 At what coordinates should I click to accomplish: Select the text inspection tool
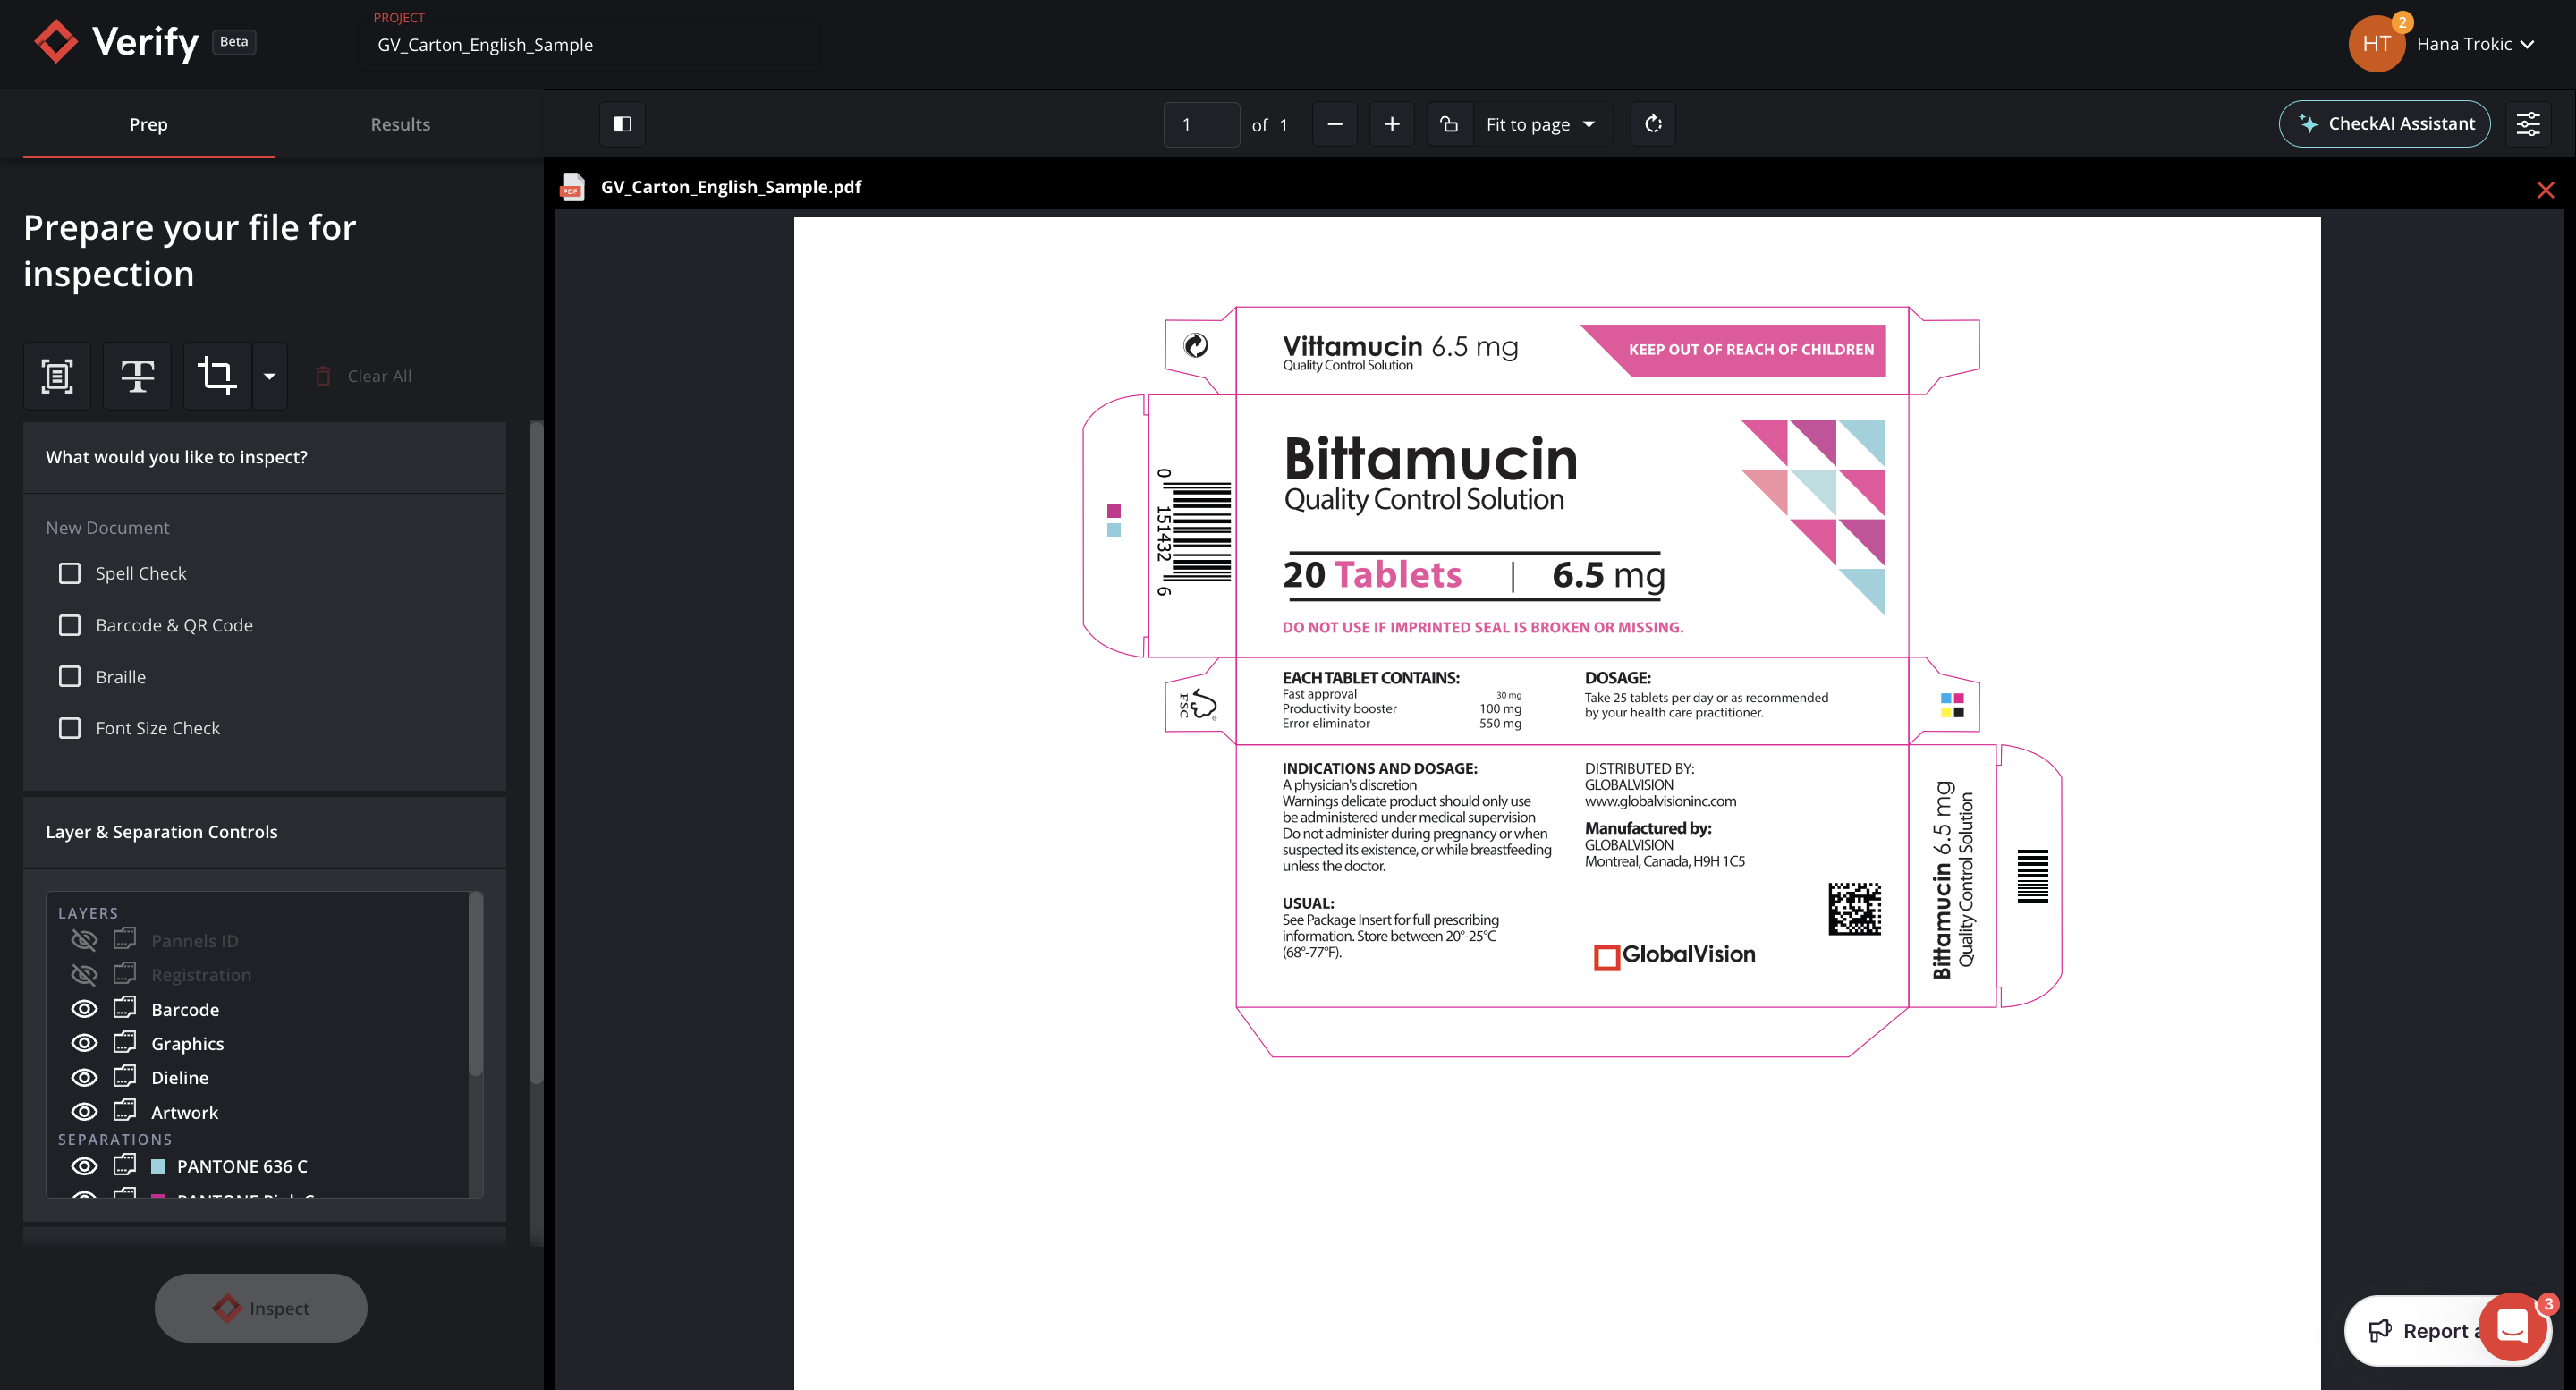pos(137,376)
